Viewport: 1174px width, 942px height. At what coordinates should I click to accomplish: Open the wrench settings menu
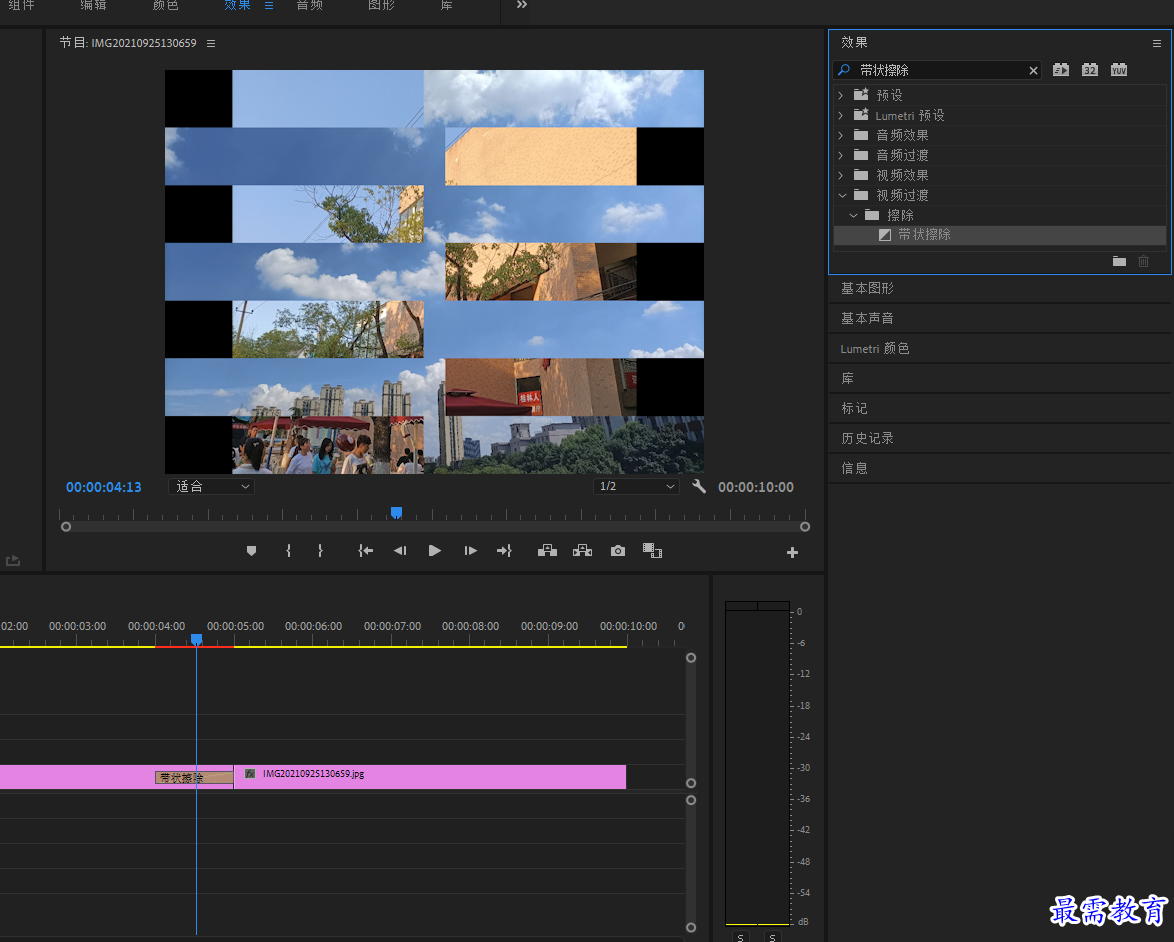[x=699, y=487]
